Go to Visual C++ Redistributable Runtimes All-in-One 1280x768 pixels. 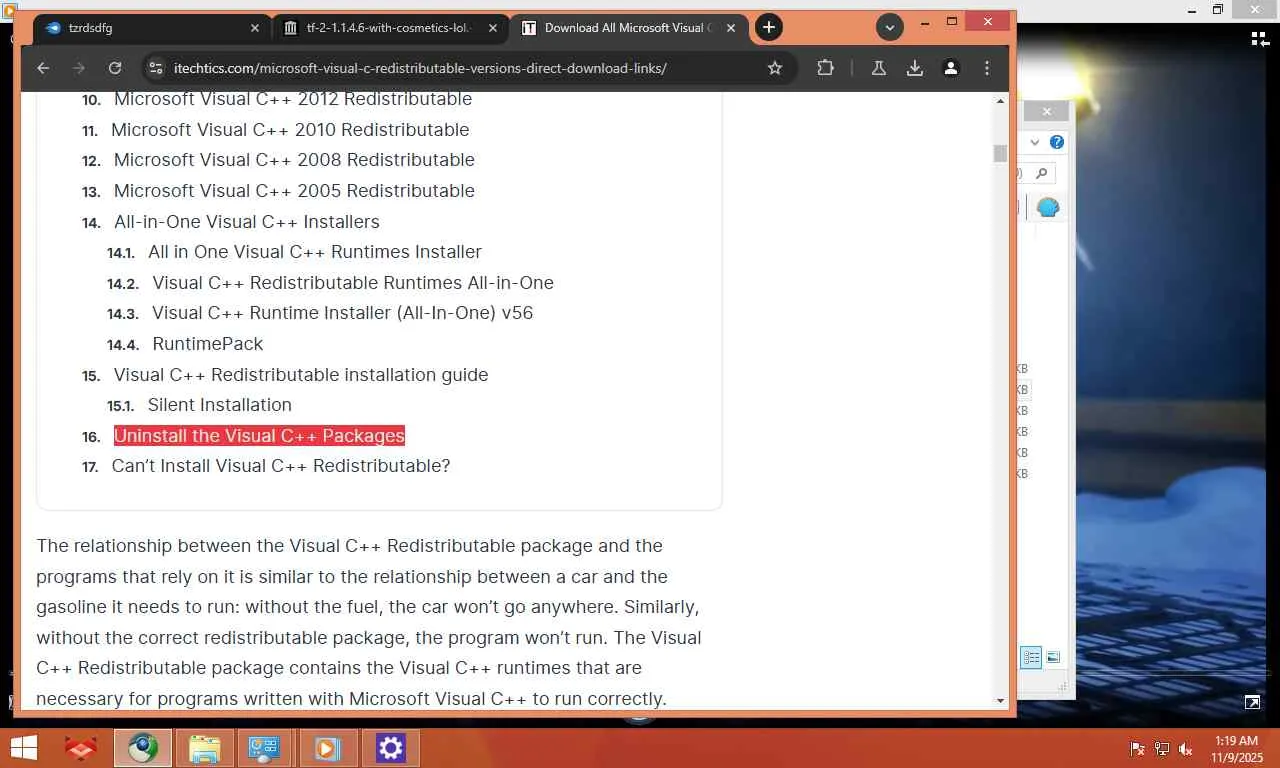tap(353, 283)
